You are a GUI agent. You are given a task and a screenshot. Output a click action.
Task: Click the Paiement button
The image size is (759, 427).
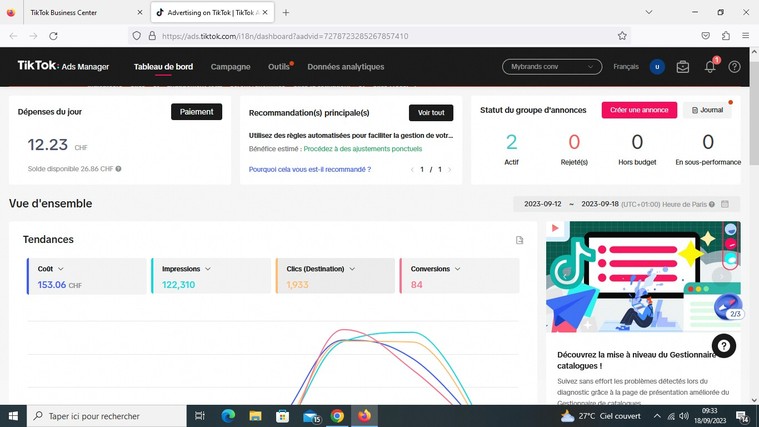click(196, 112)
